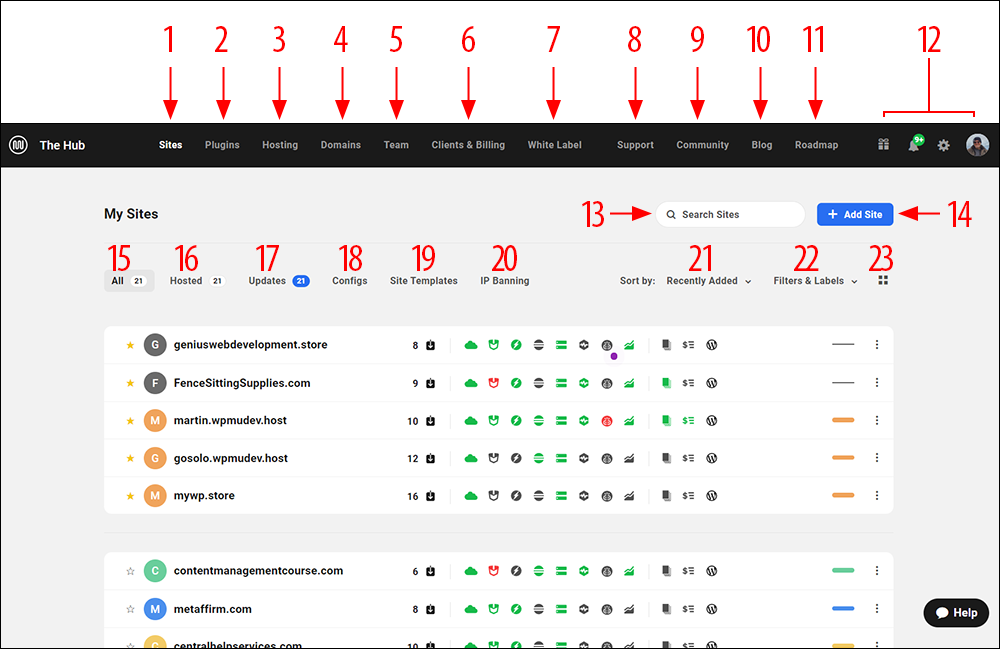Screen dimensions: 1000x649
Task: Click lightning performance icon for martin.wpmudev.host
Action: (x=516, y=421)
